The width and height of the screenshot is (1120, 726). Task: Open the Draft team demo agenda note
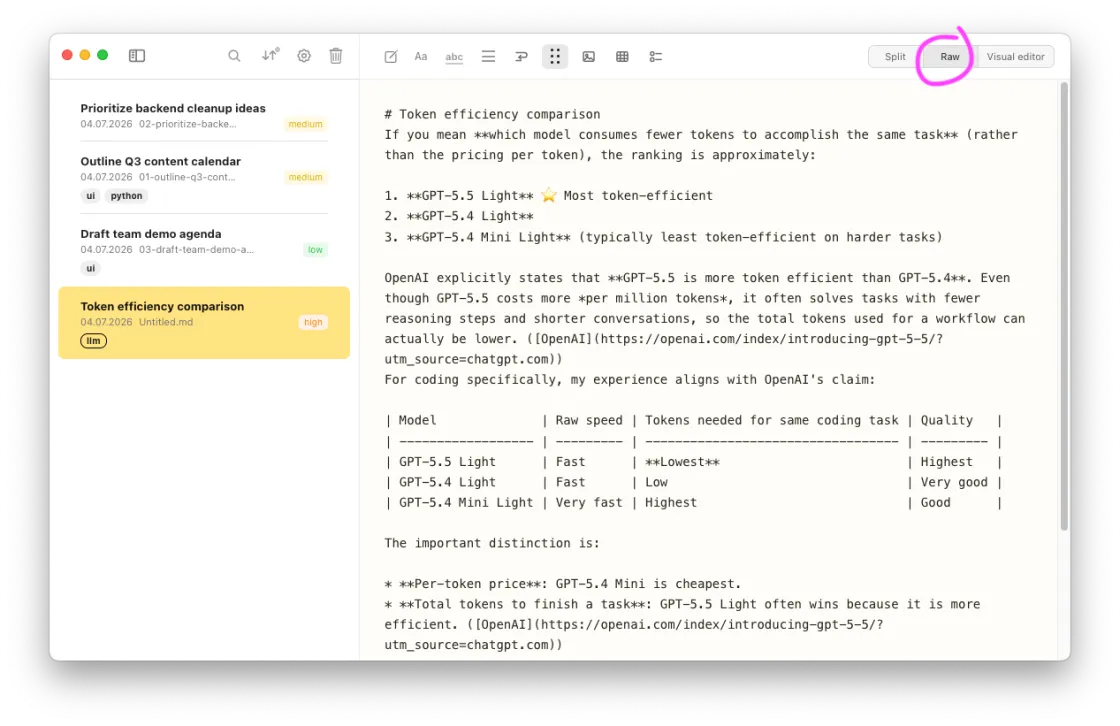pyautogui.click(x=204, y=249)
